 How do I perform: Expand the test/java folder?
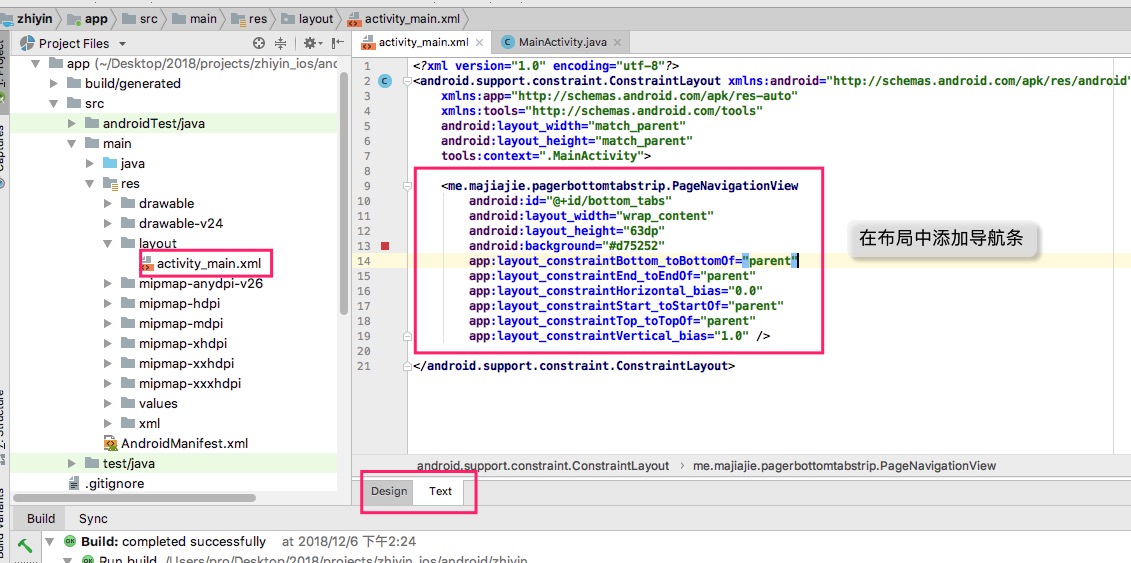(x=71, y=464)
